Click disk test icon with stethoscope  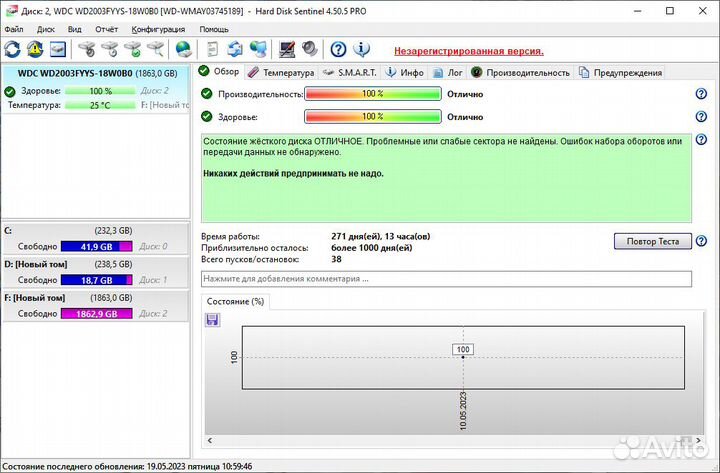[86, 49]
